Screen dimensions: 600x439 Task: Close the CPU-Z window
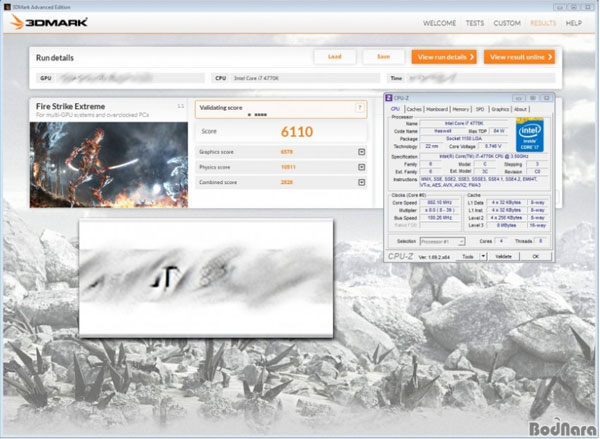(547, 98)
